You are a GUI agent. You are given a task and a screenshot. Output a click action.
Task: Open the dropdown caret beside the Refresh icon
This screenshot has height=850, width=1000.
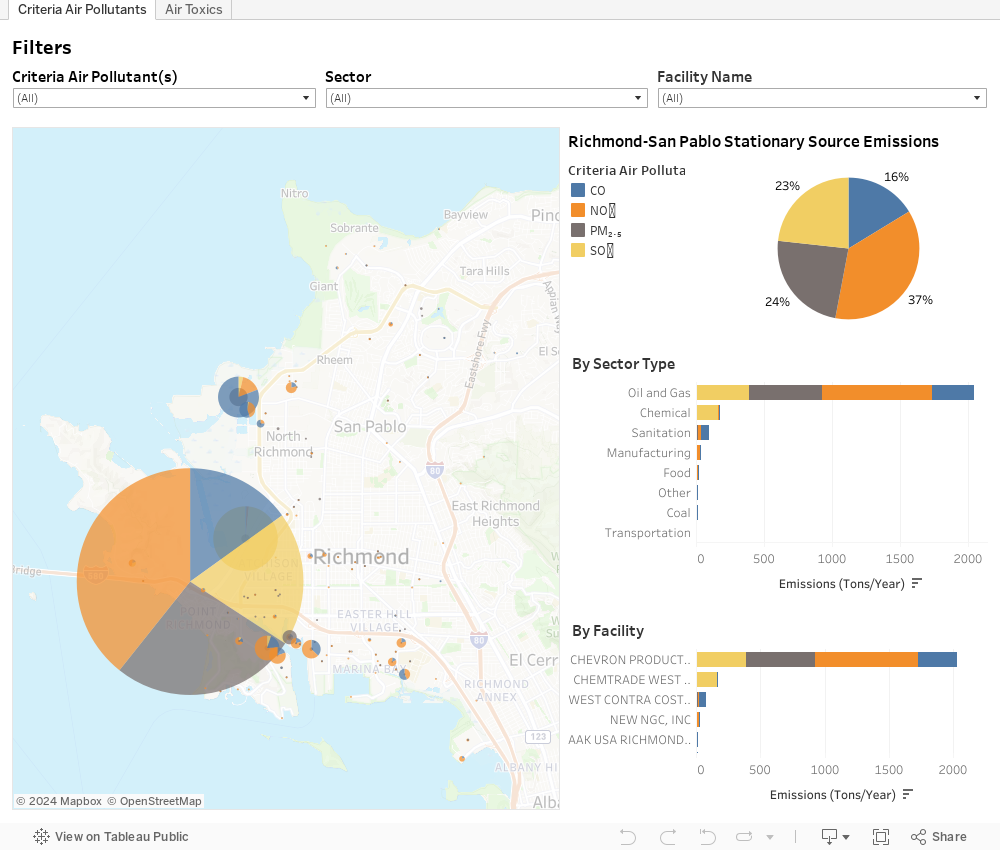tap(770, 837)
